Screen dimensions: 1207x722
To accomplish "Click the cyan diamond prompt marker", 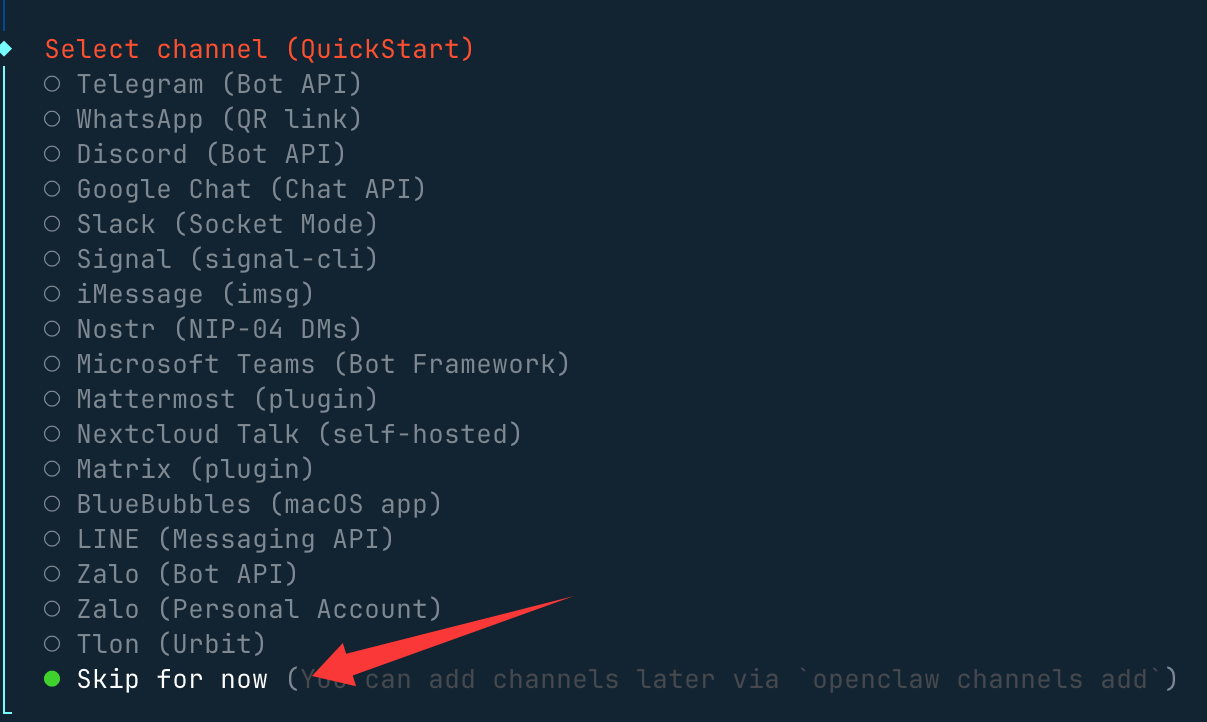I will pos(6,49).
